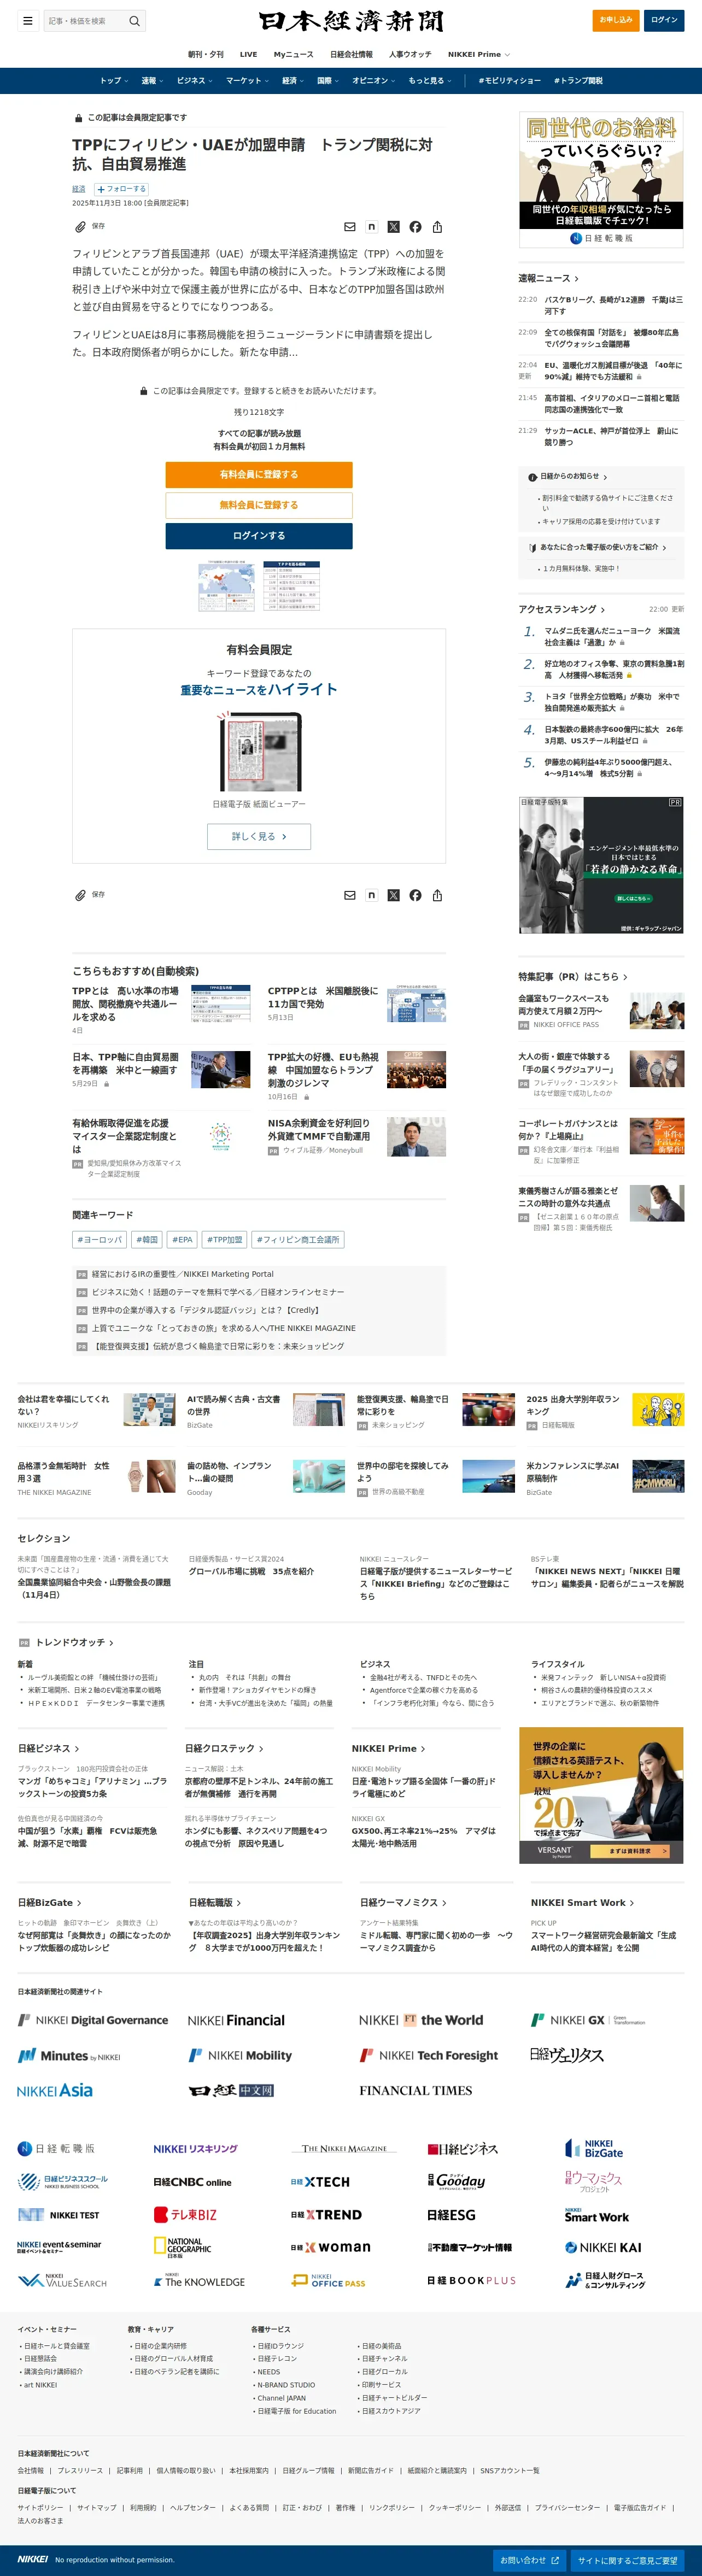
Task: Open the FINANCIAL TIMES logo link
Action: (x=415, y=2090)
